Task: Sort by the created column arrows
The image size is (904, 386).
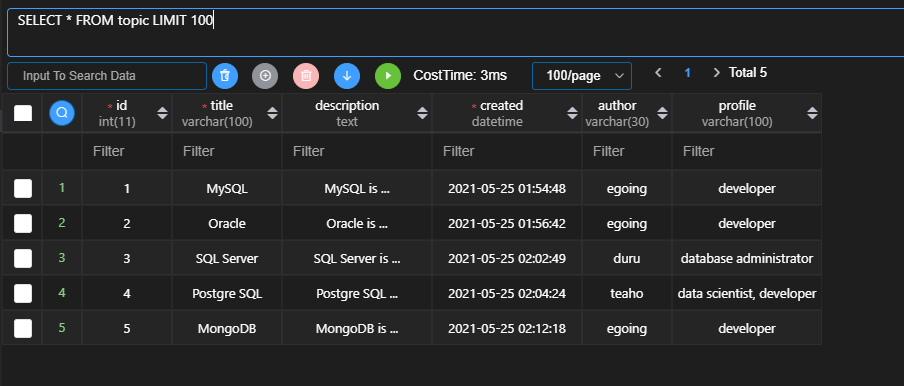Action: pyautogui.click(x=572, y=113)
